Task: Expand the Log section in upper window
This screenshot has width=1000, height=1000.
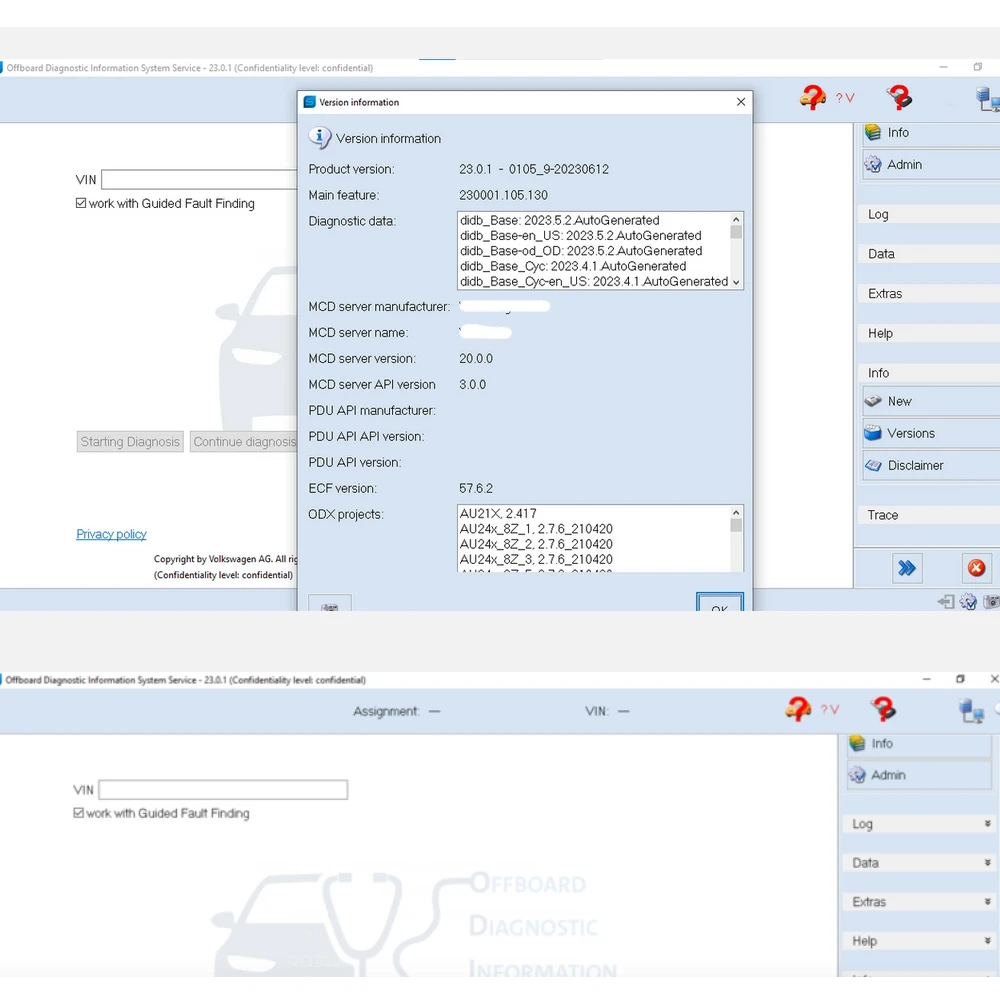Action: (928, 215)
